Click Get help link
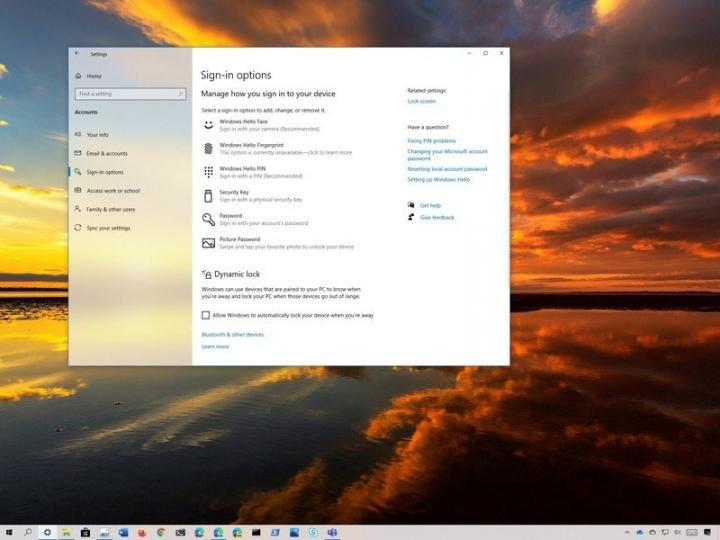 tap(430, 205)
